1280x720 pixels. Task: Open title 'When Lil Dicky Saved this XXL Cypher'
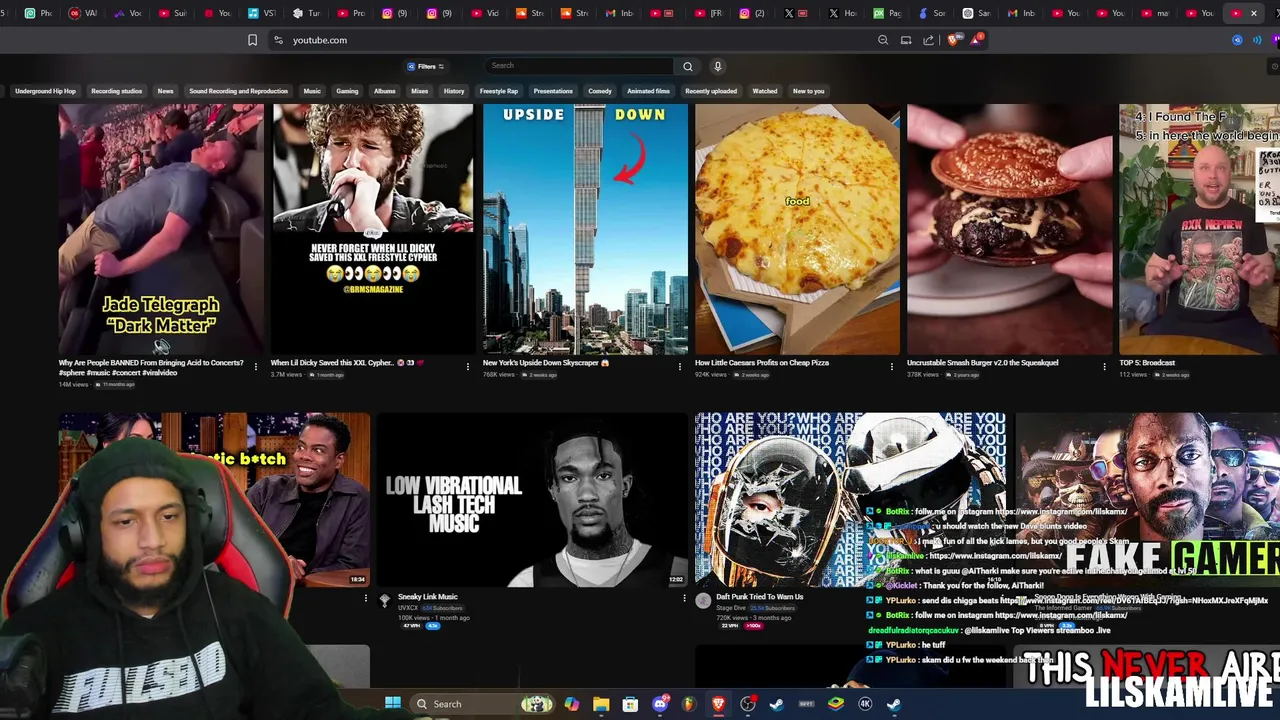coord(348,363)
